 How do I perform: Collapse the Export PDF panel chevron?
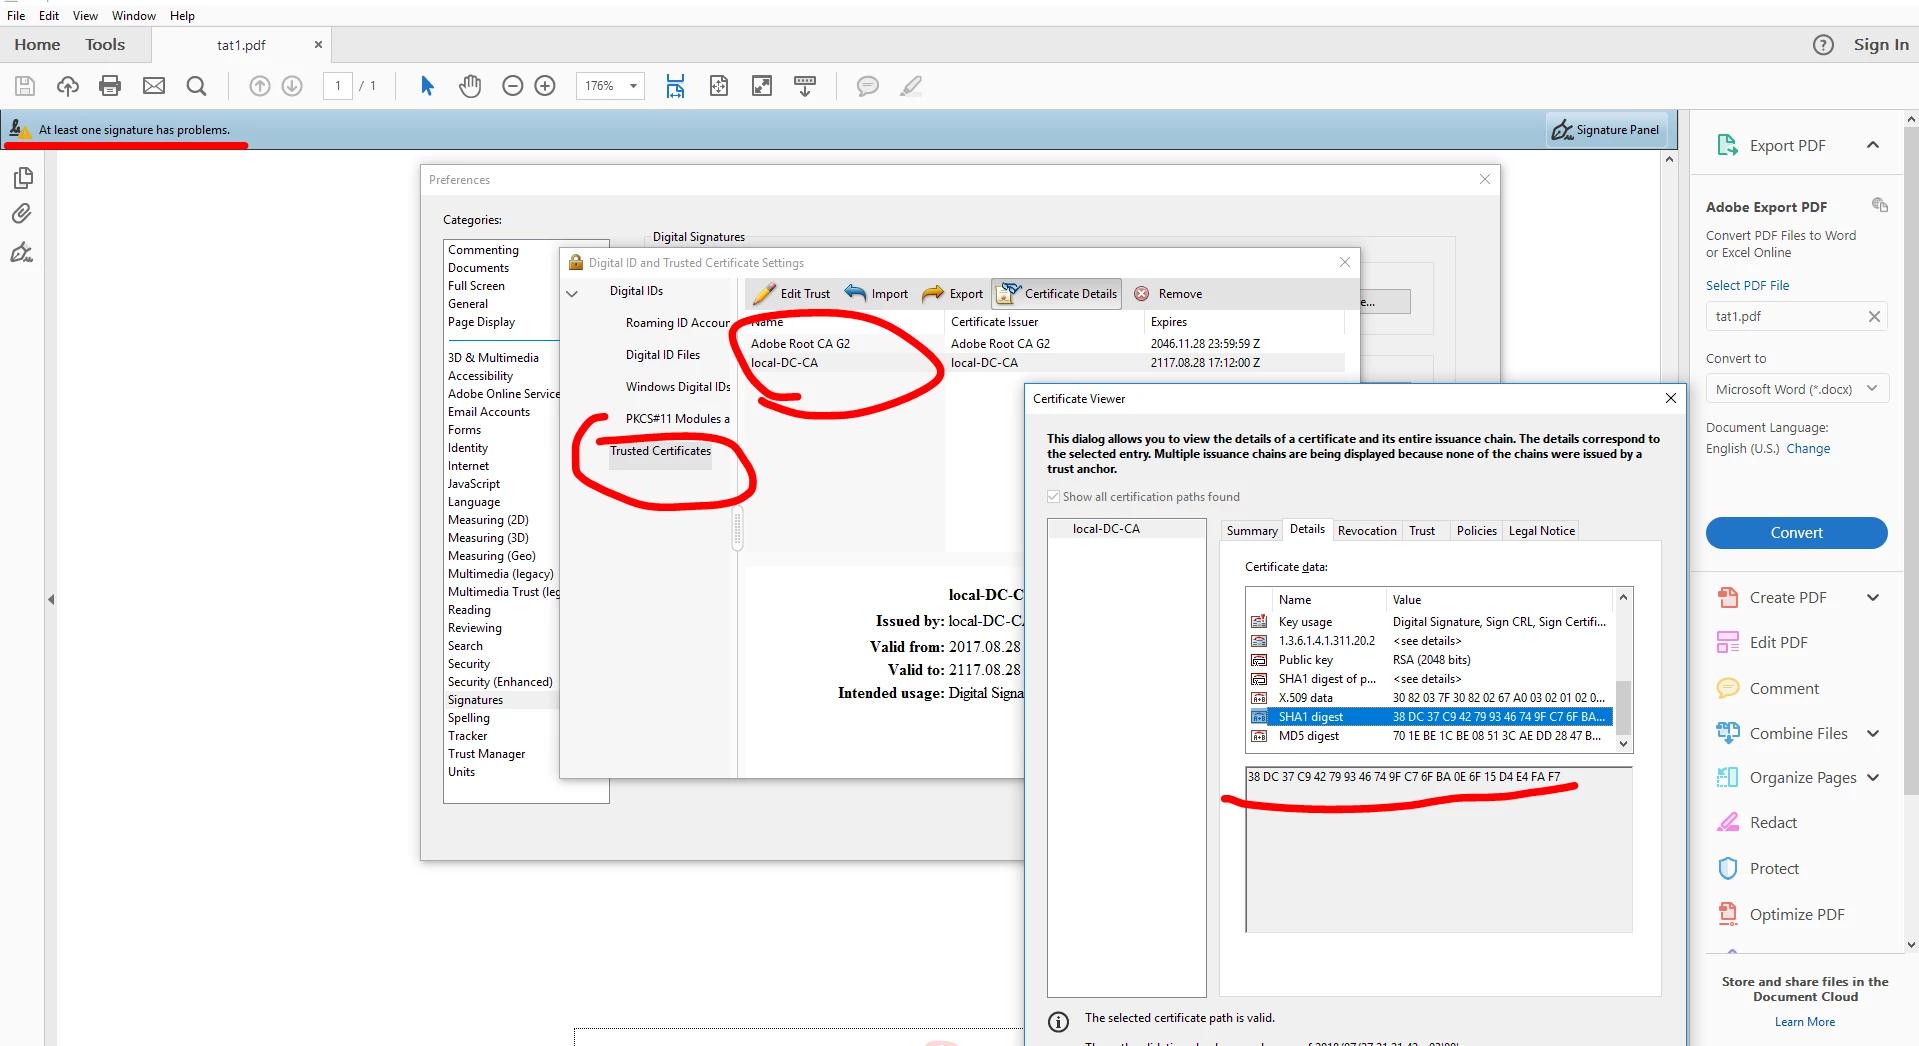1873,146
